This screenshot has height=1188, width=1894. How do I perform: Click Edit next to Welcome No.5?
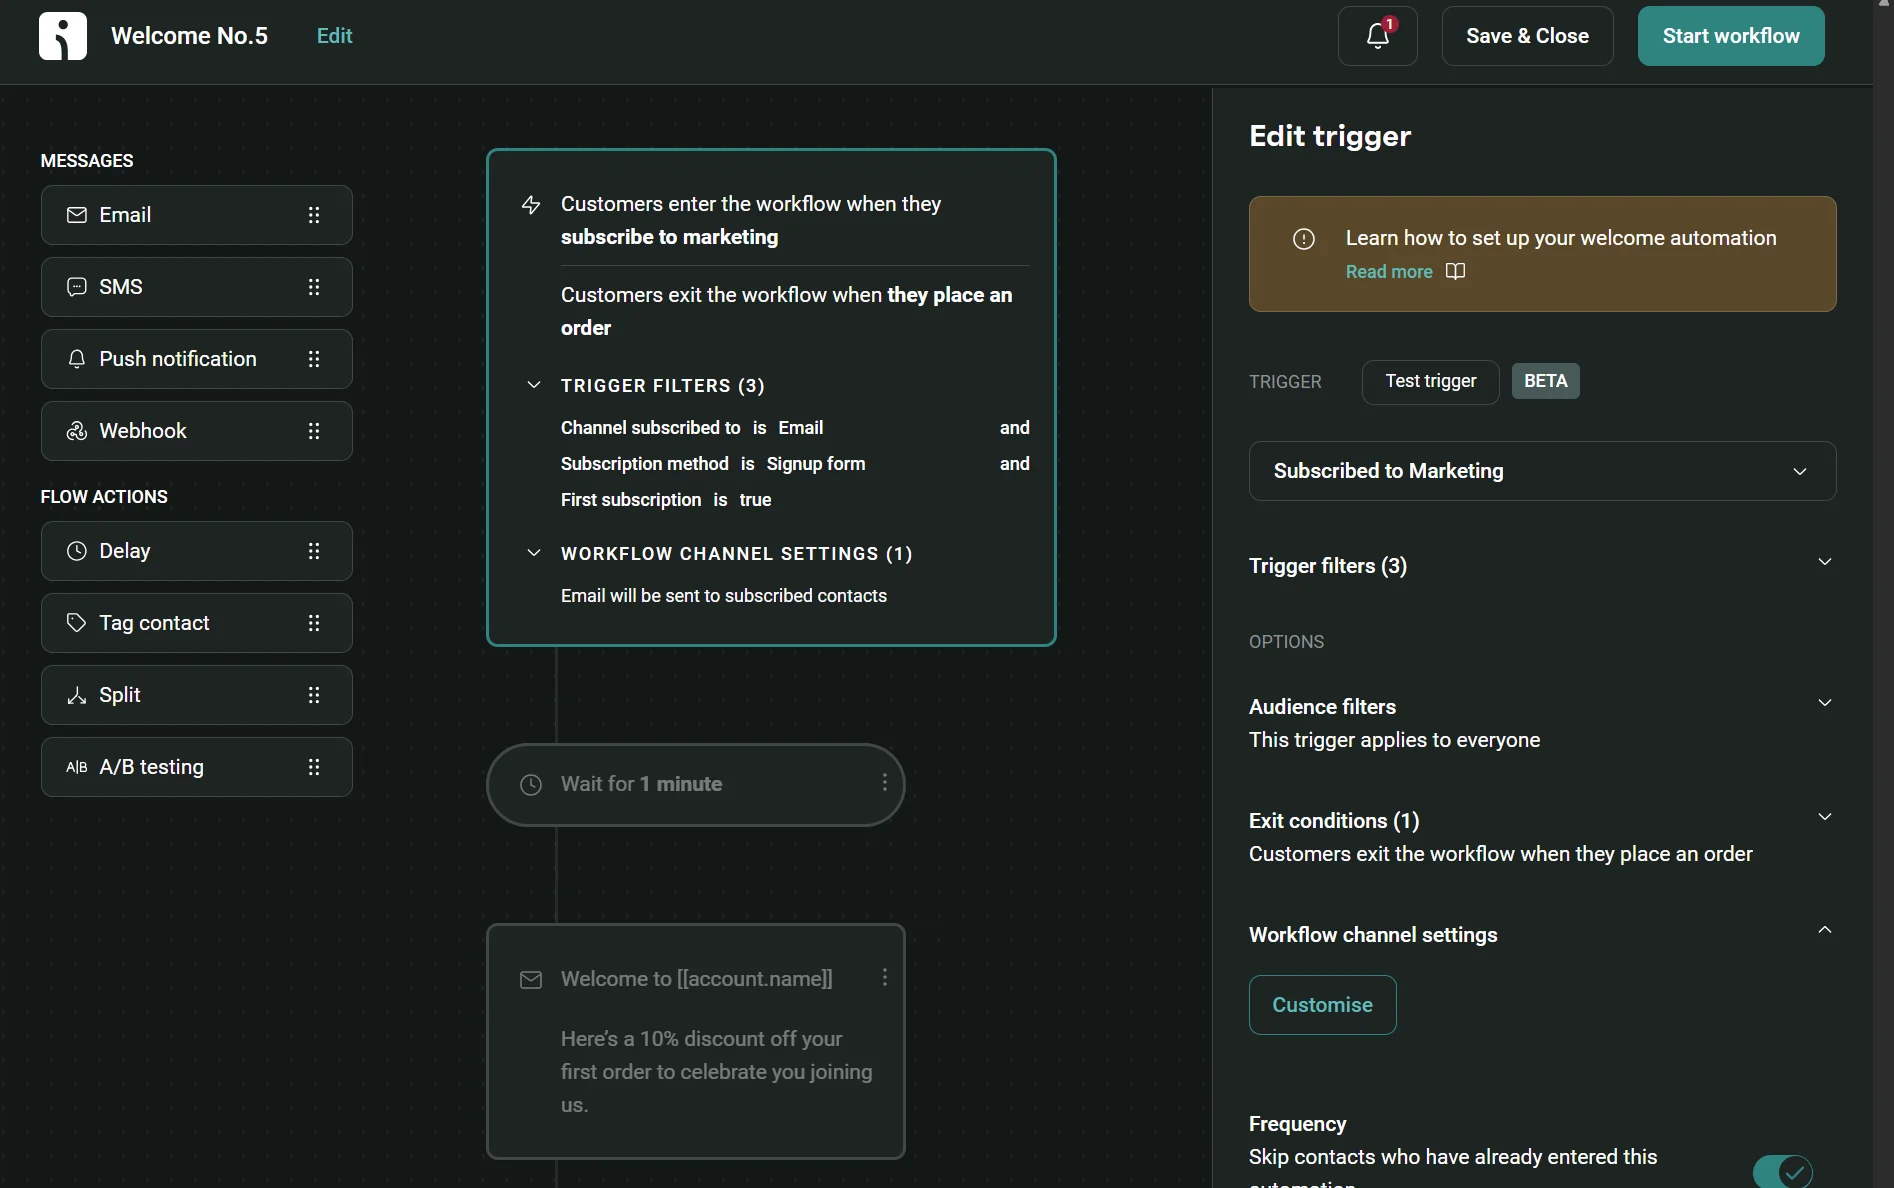pyautogui.click(x=334, y=36)
